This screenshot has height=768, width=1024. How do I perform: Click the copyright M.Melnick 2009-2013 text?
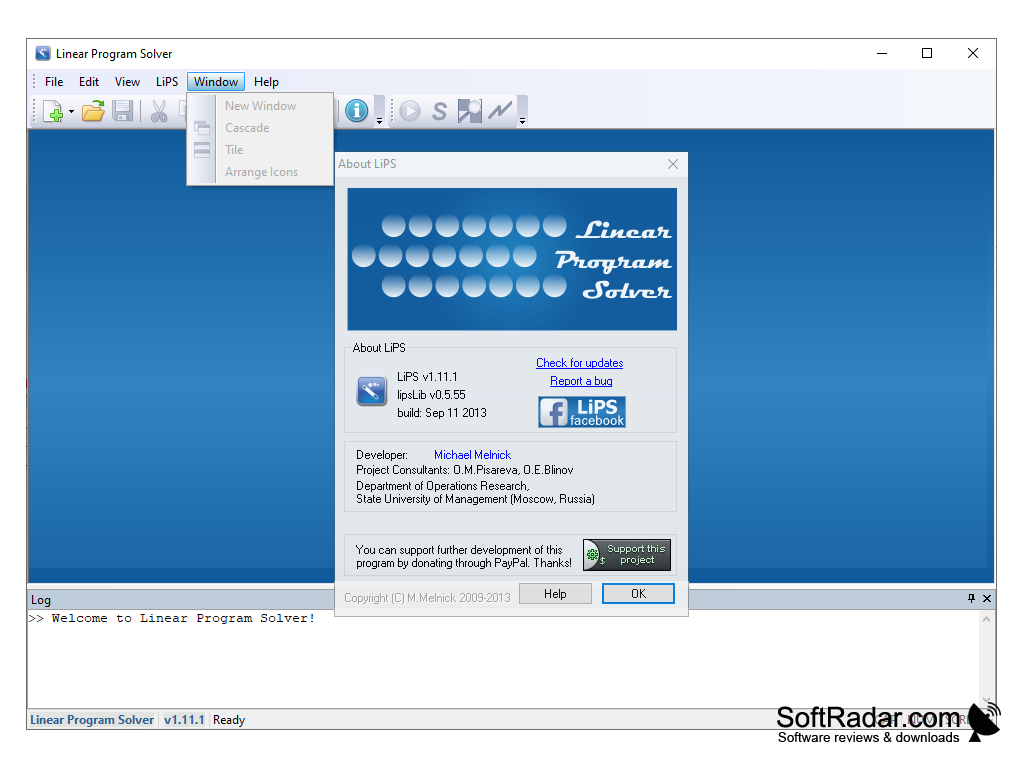coord(427,598)
